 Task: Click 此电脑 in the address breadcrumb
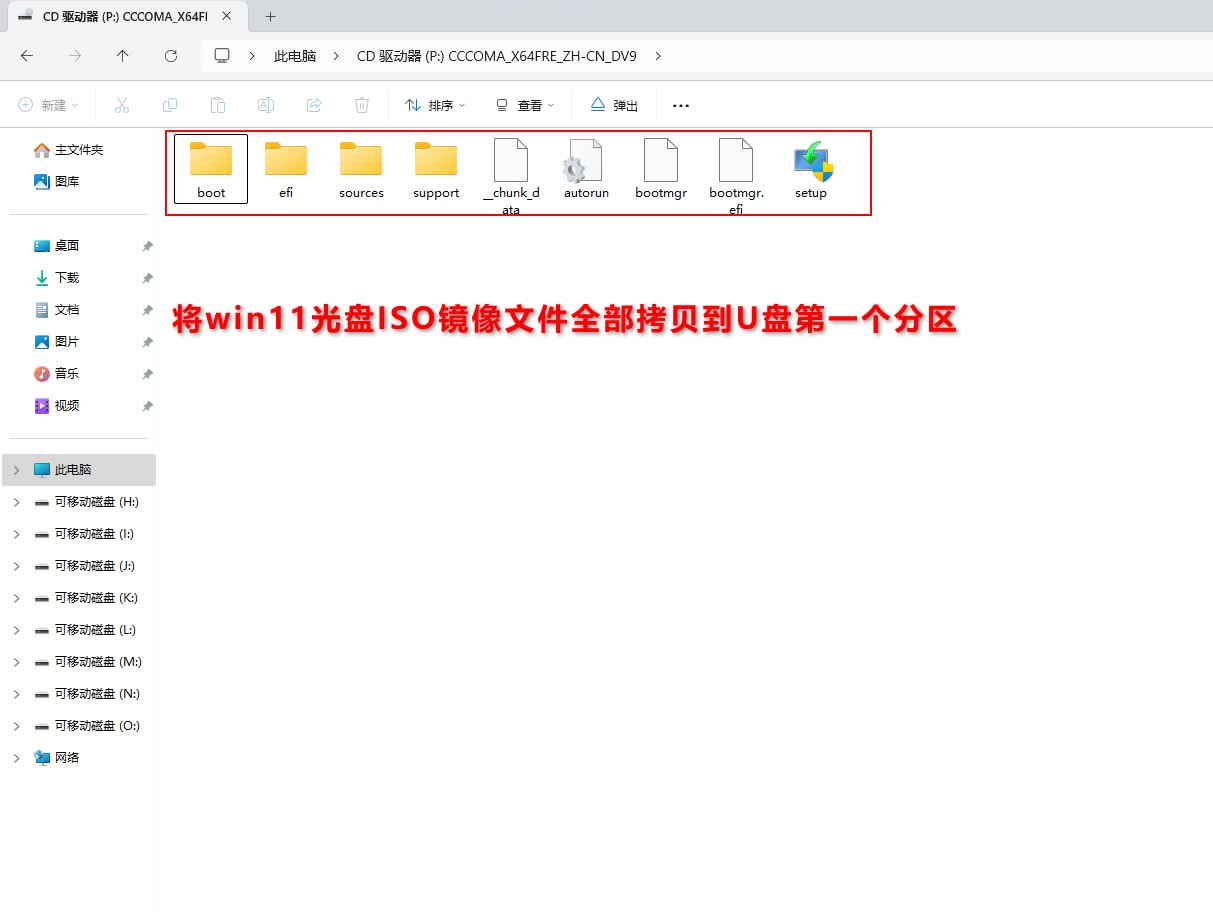[295, 56]
